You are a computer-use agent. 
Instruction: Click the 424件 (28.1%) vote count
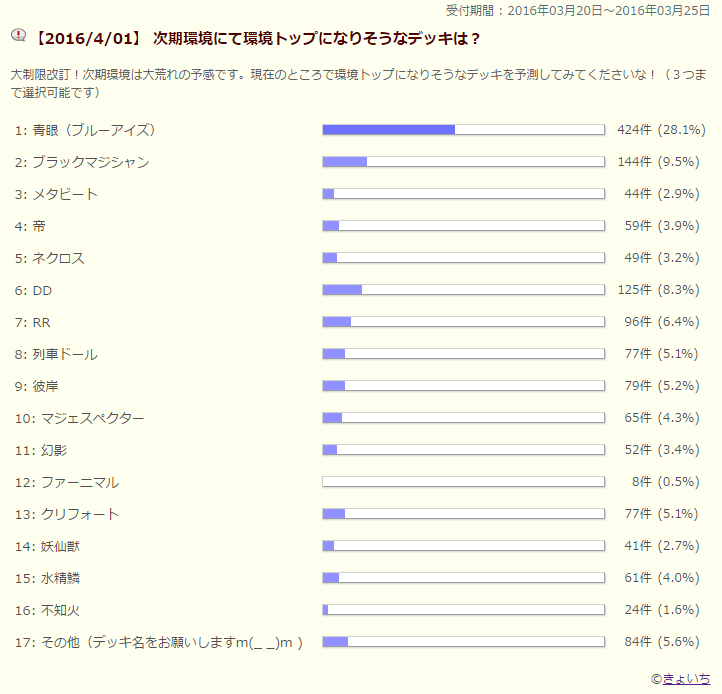(662, 130)
